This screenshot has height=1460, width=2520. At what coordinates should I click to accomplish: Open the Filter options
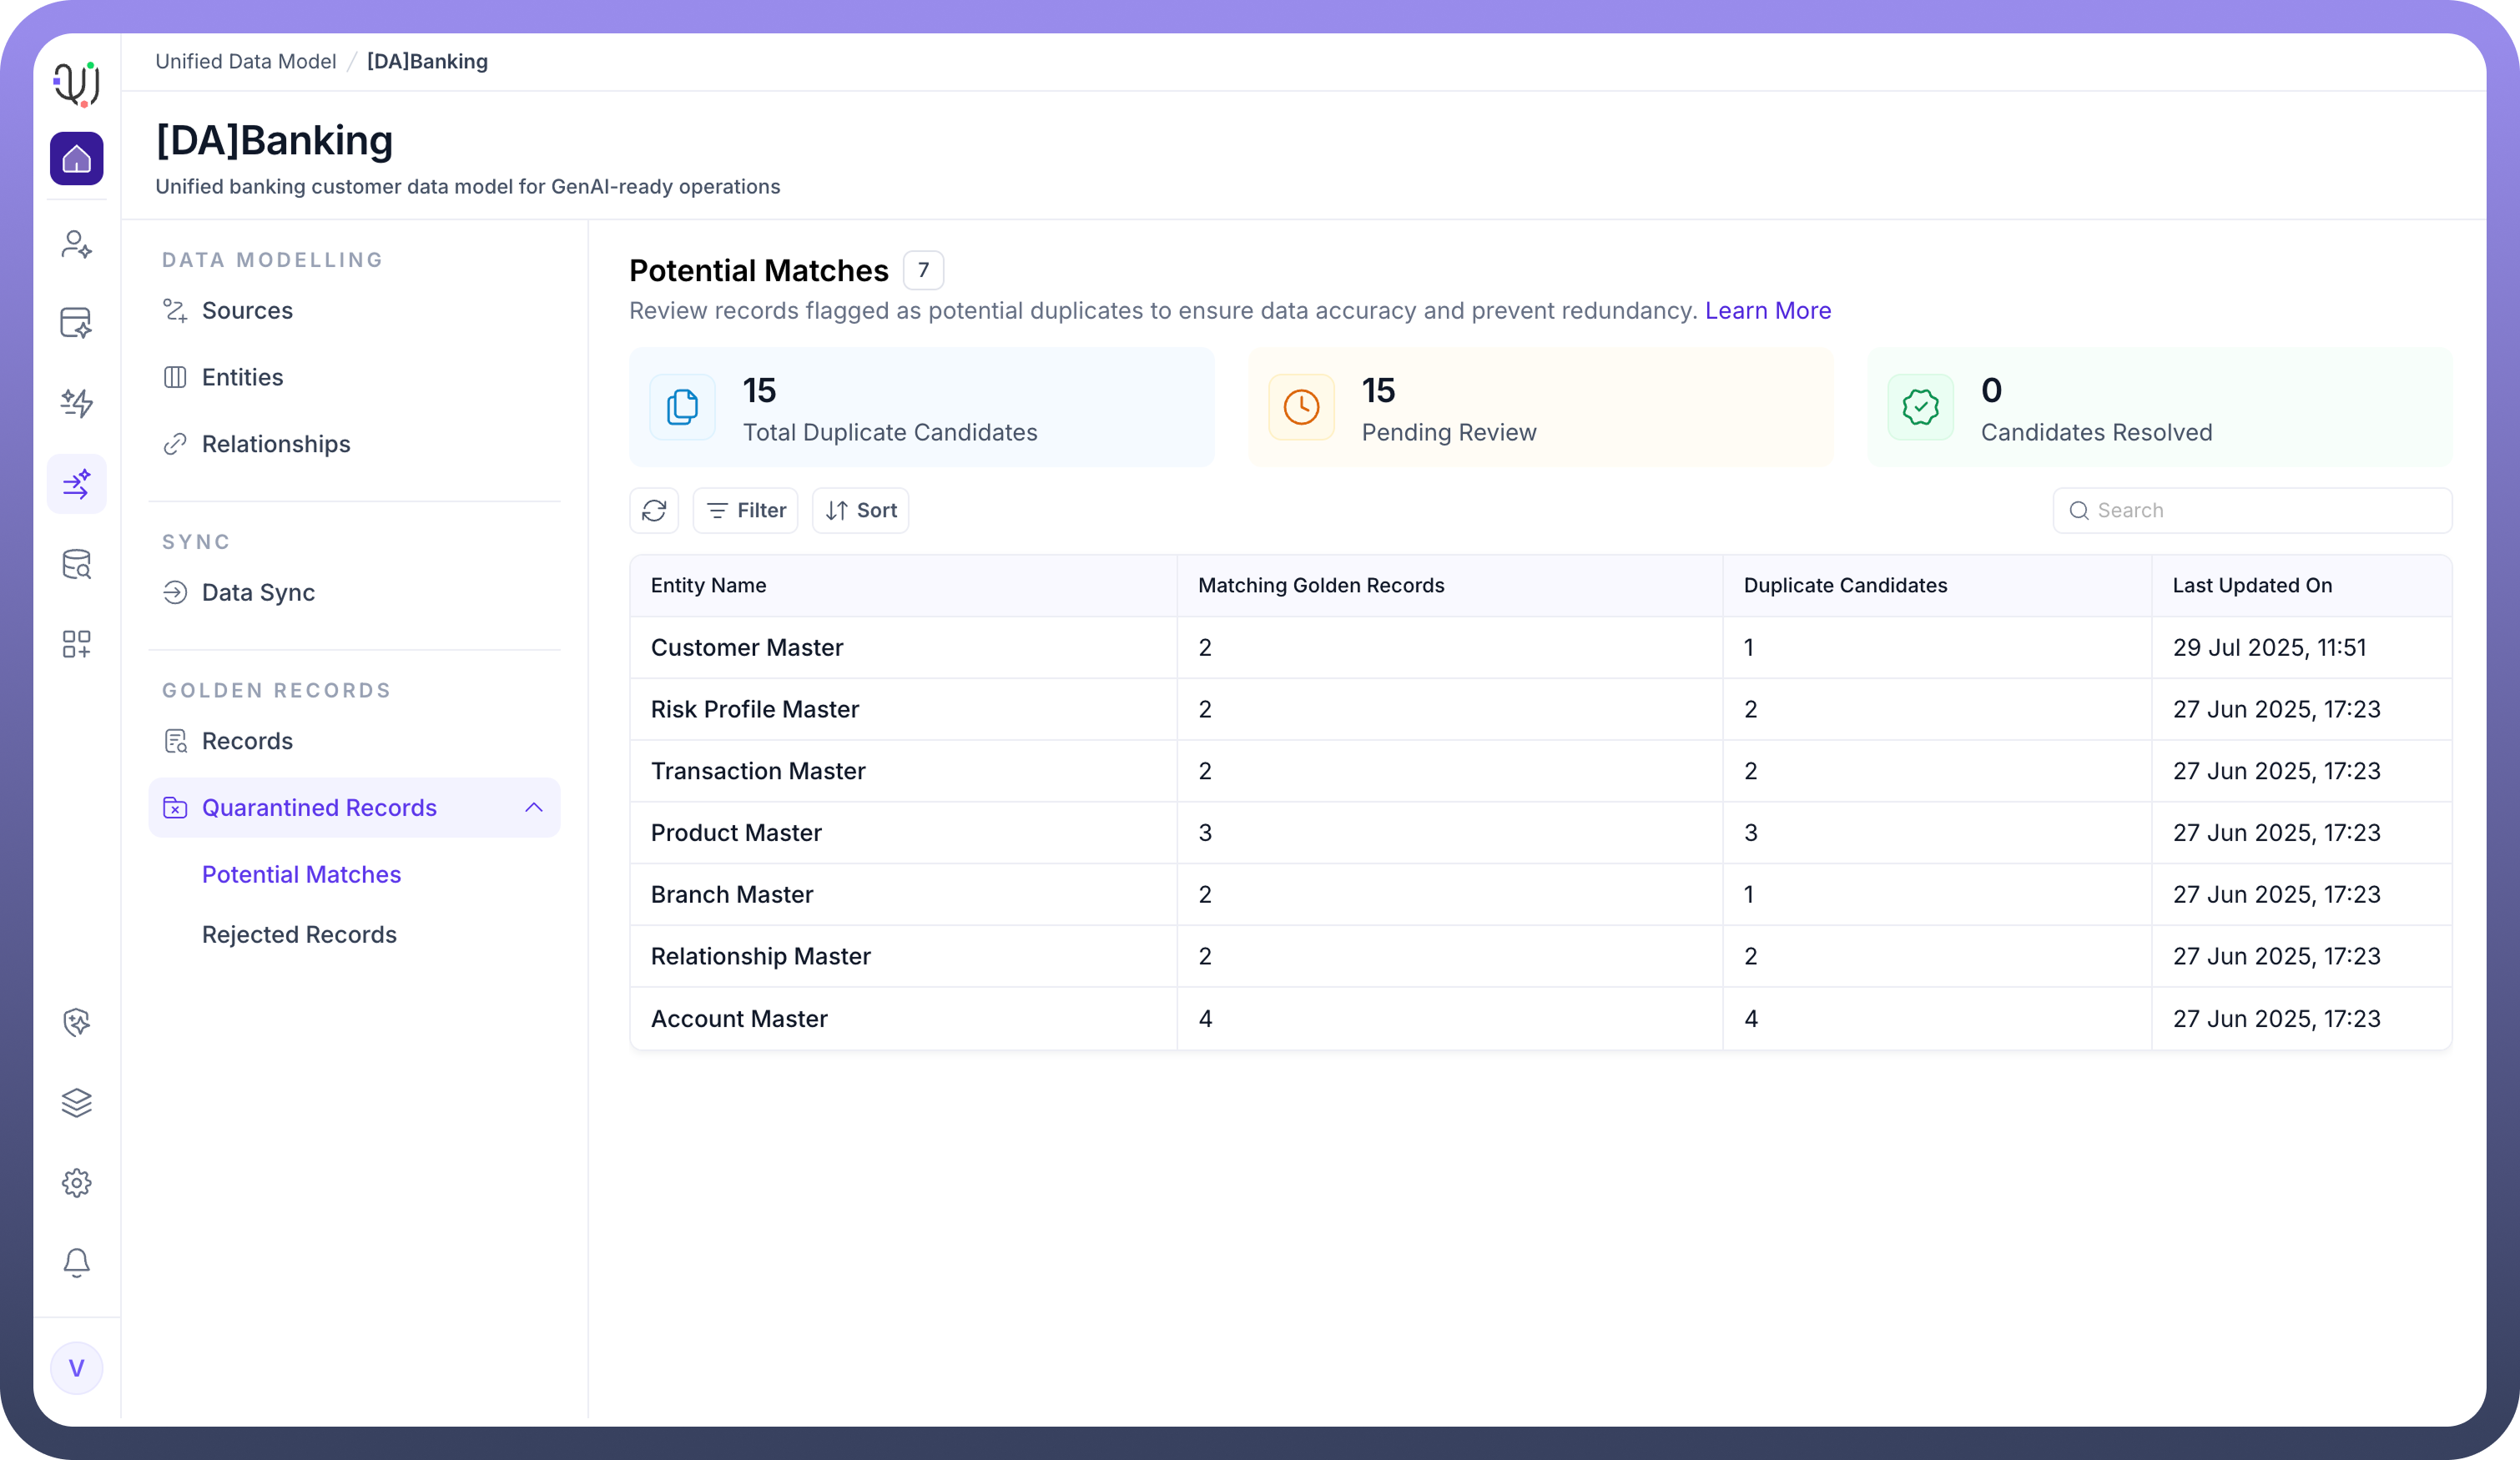(x=746, y=511)
